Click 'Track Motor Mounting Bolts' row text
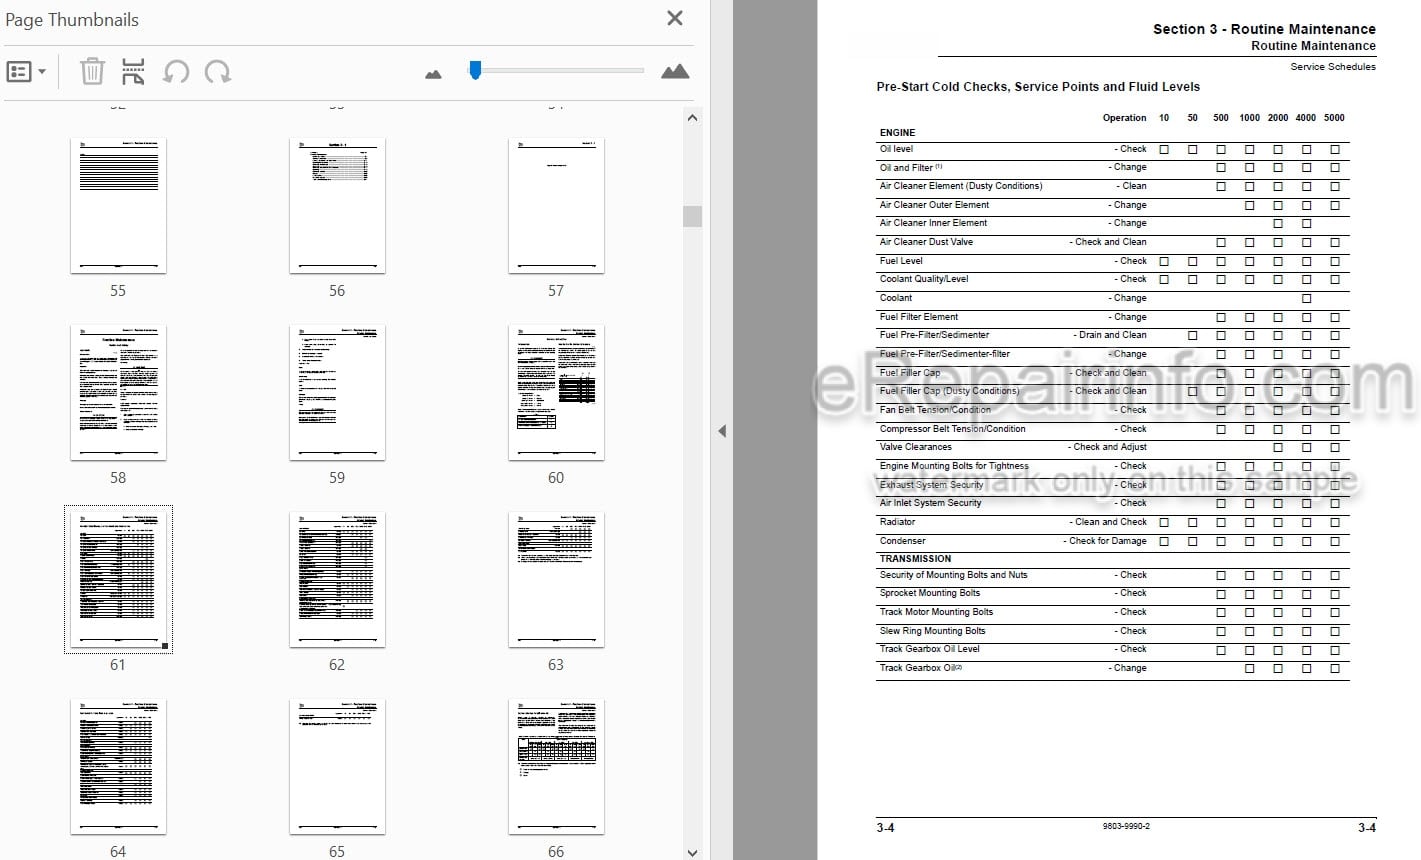 coord(936,612)
